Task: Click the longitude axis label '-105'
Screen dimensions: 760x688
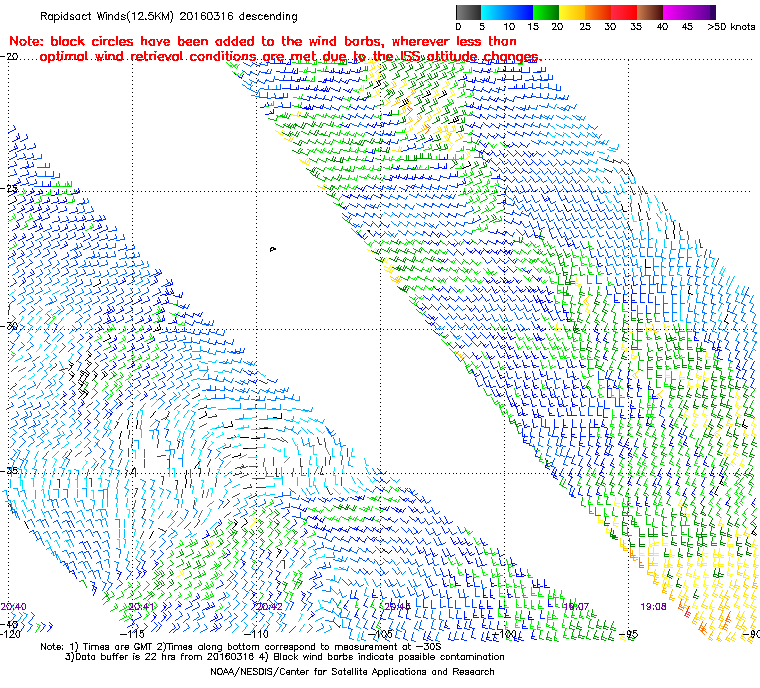Action: coord(380,634)
